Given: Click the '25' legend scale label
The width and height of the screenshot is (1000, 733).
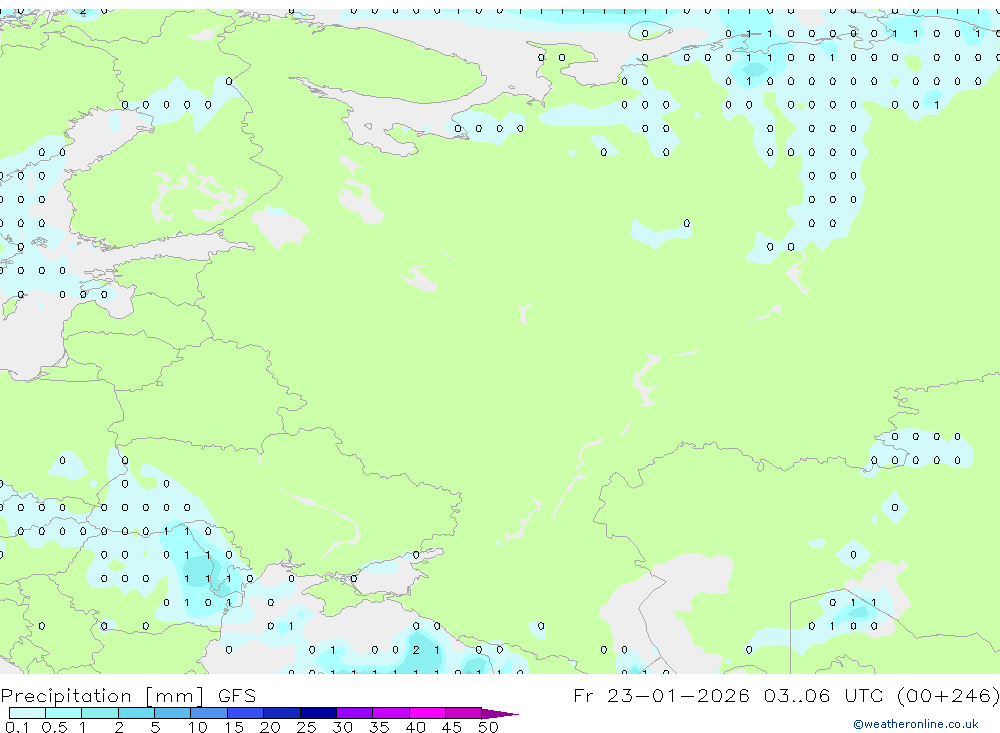Looking at the screenshot, I should [306, 727].
